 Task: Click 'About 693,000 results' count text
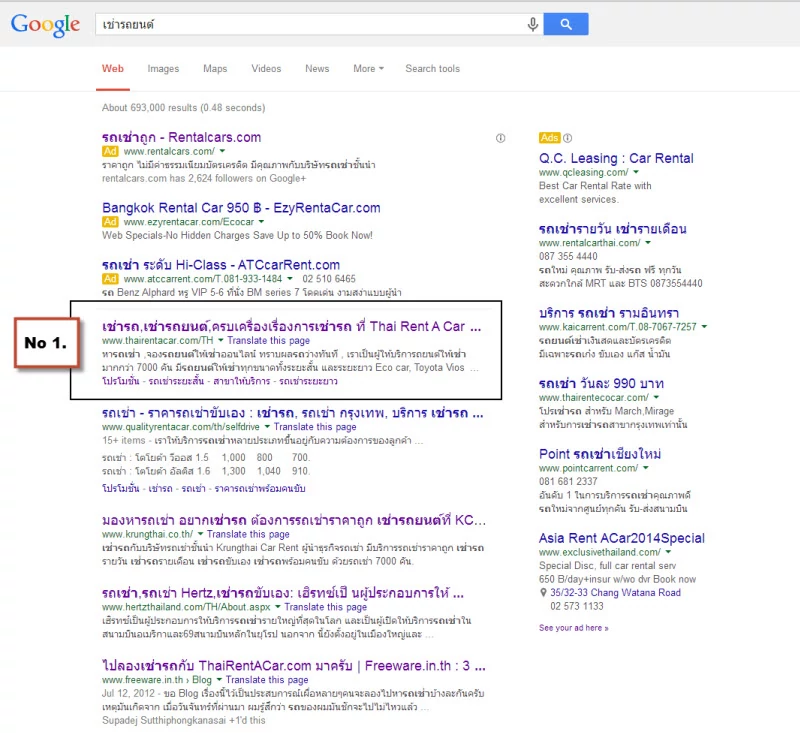184,108
